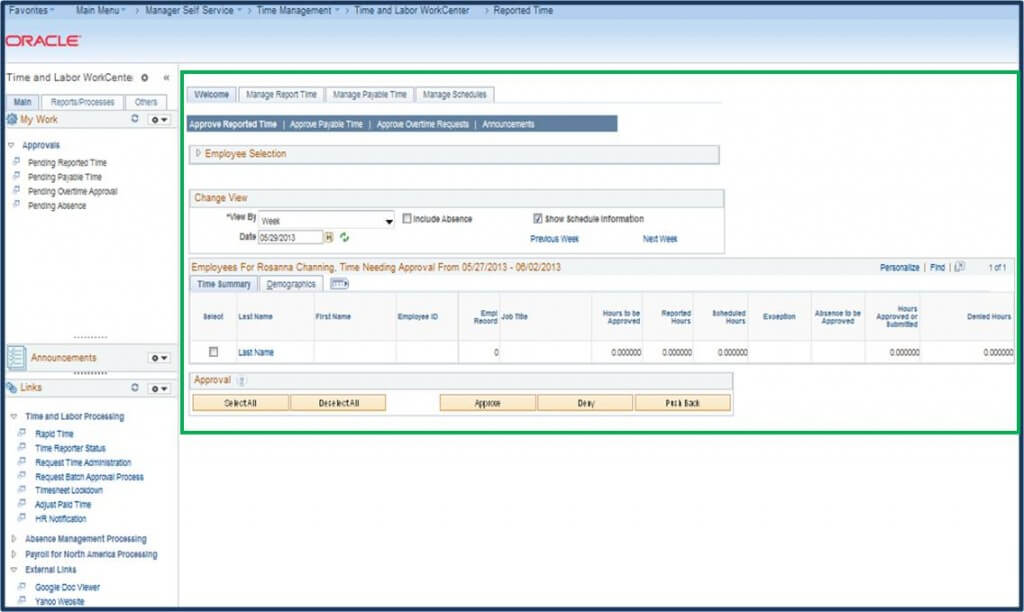Switch to Manage Report Time tab

281,95
